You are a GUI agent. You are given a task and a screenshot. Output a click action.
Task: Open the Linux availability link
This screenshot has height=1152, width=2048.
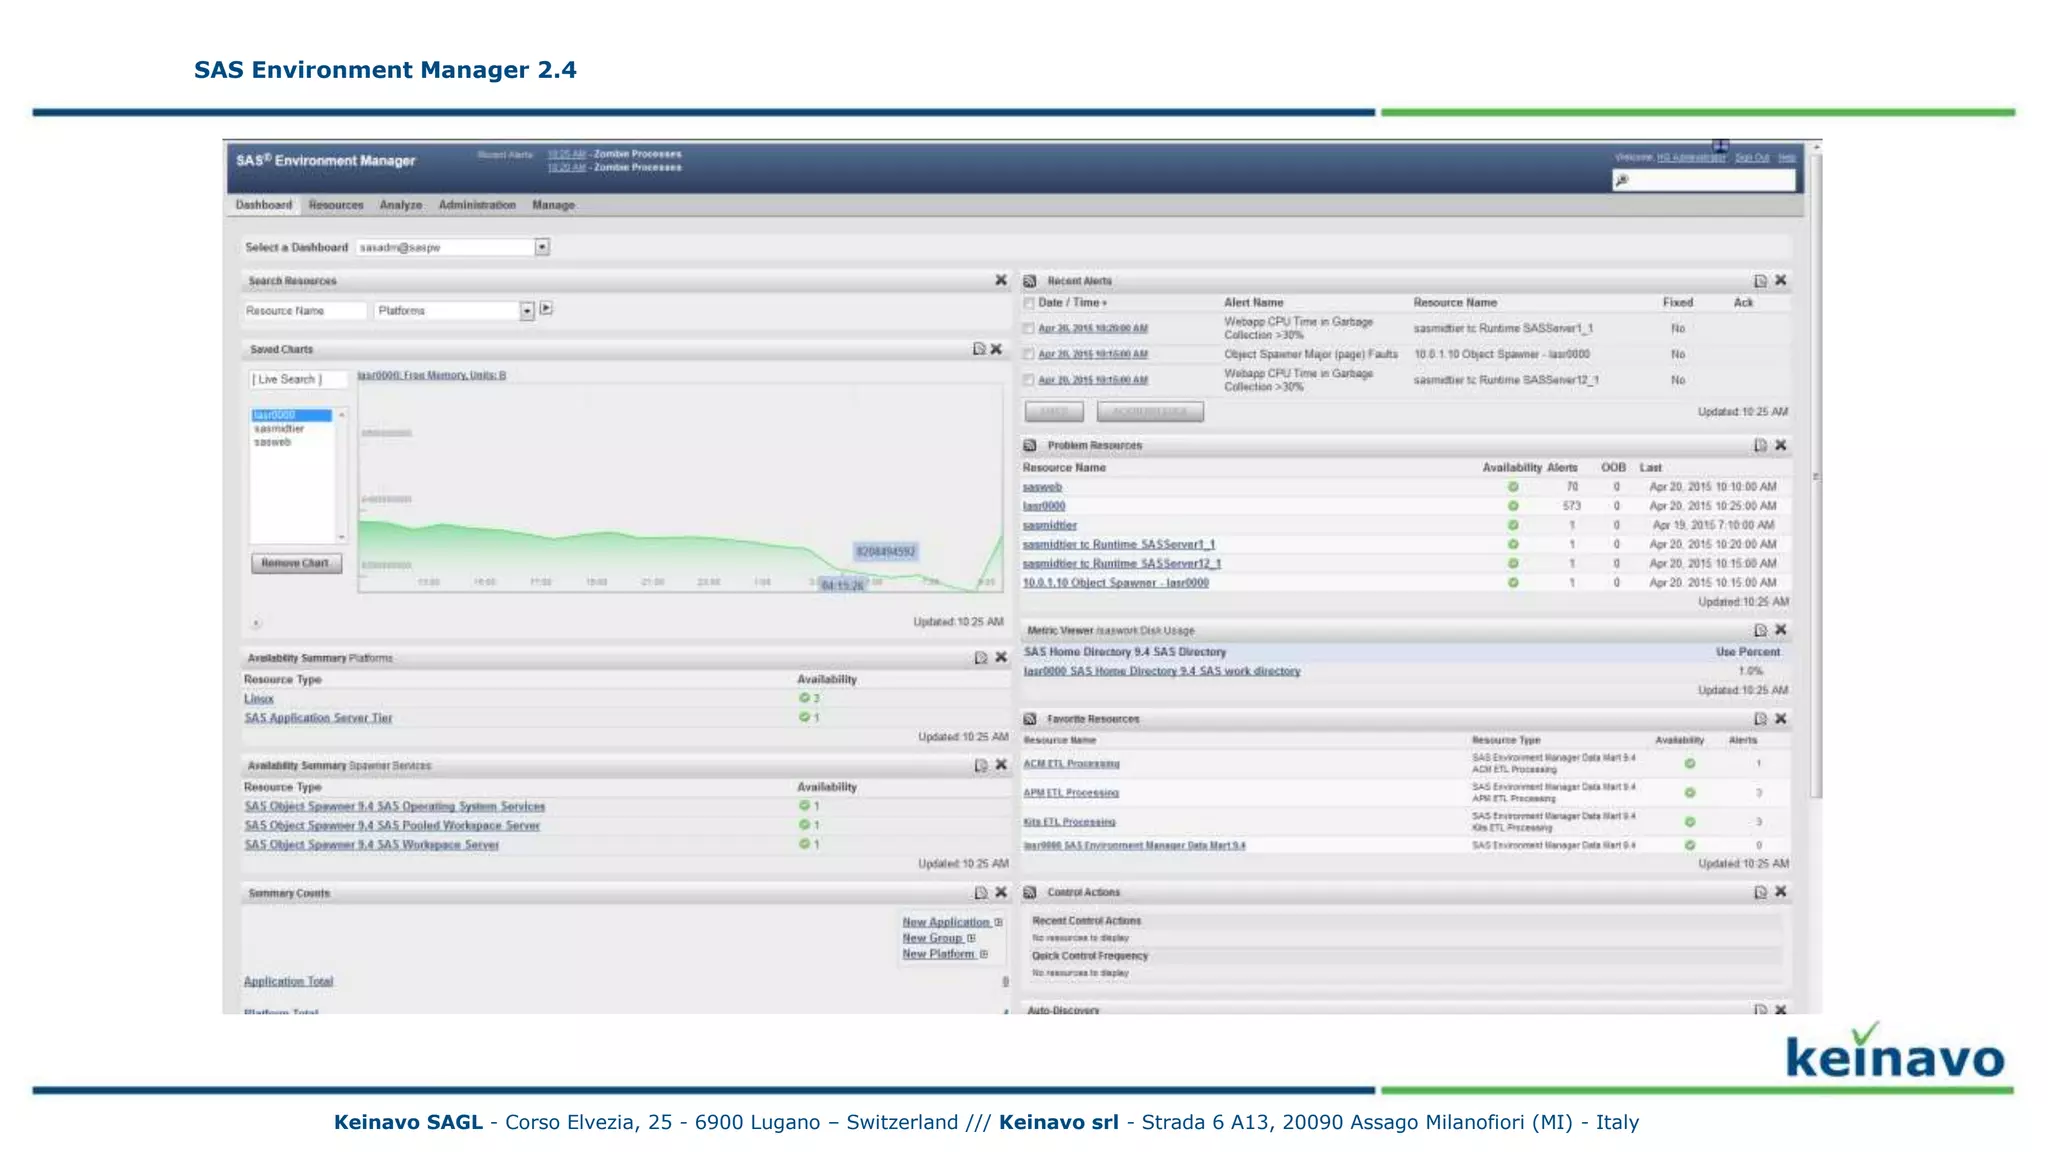(259, 699)
